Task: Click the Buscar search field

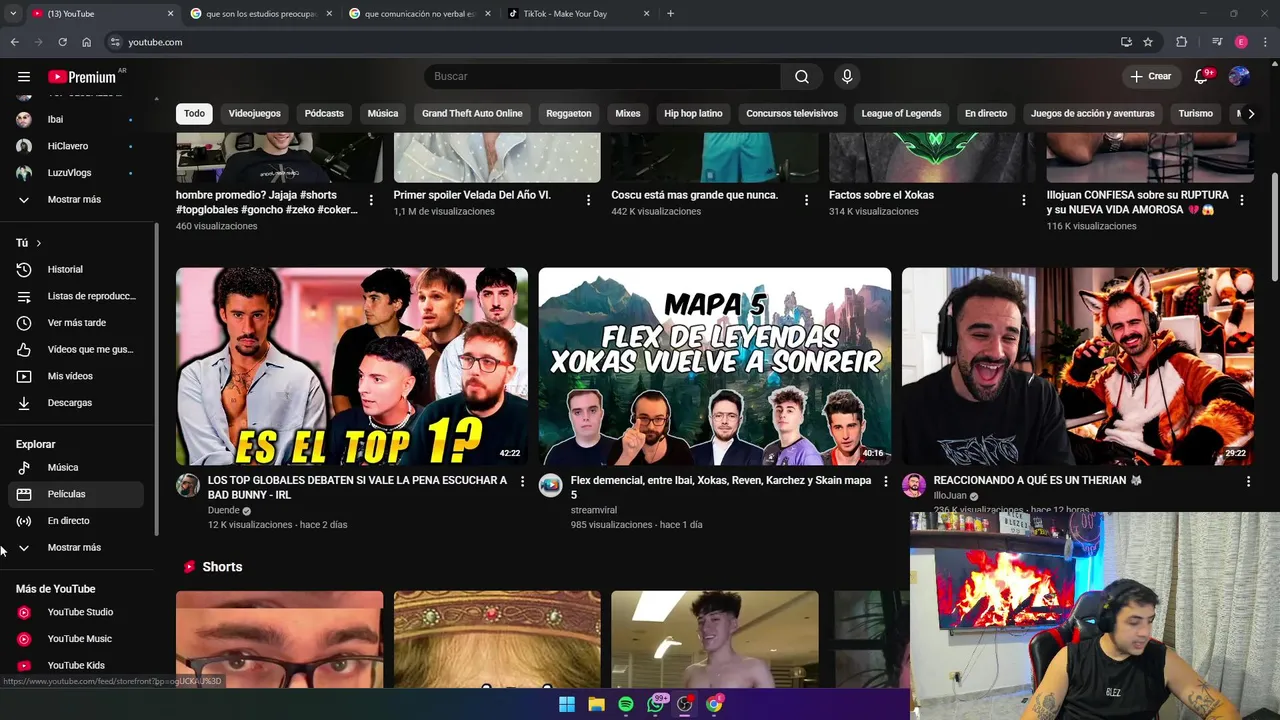Action: [x=603, y=77]
